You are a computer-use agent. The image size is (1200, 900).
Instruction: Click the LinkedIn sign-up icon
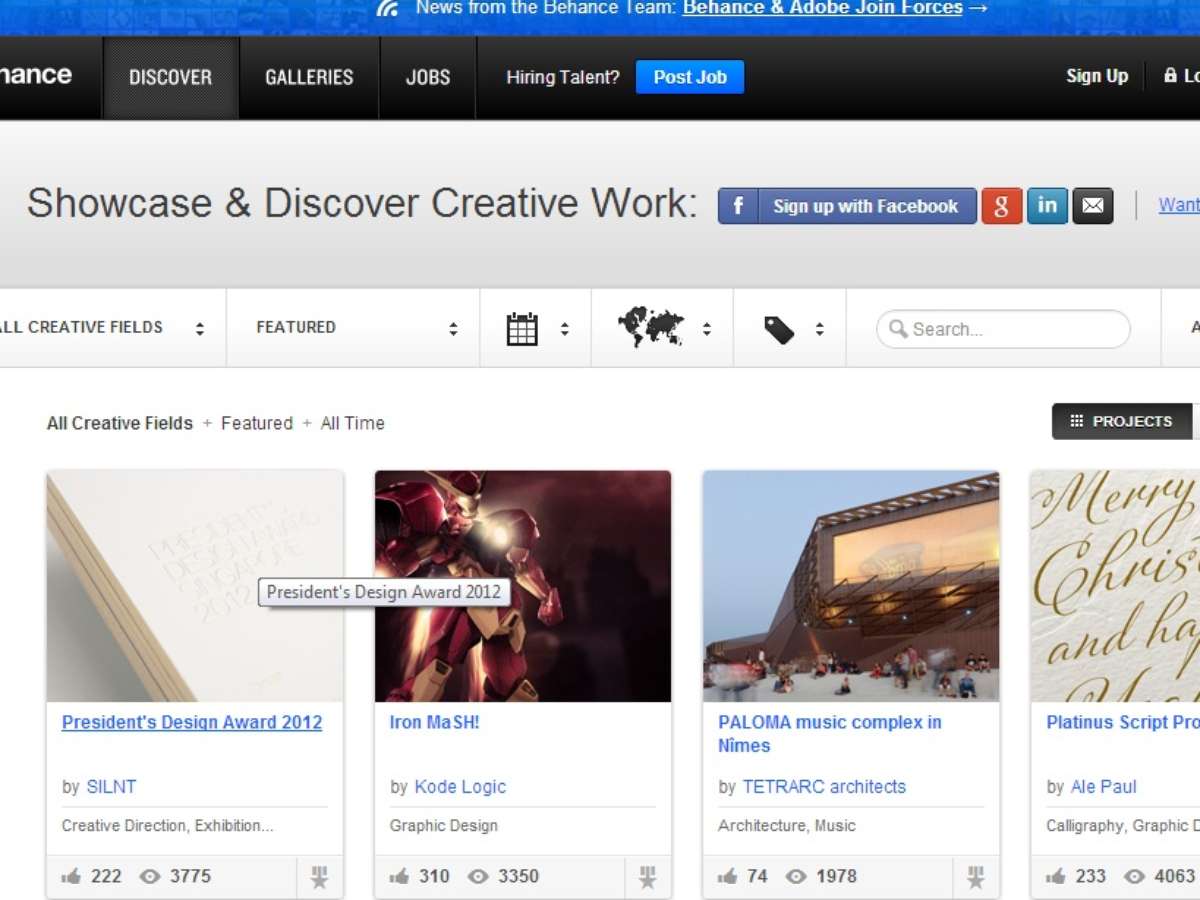(x=1047, y=206)
